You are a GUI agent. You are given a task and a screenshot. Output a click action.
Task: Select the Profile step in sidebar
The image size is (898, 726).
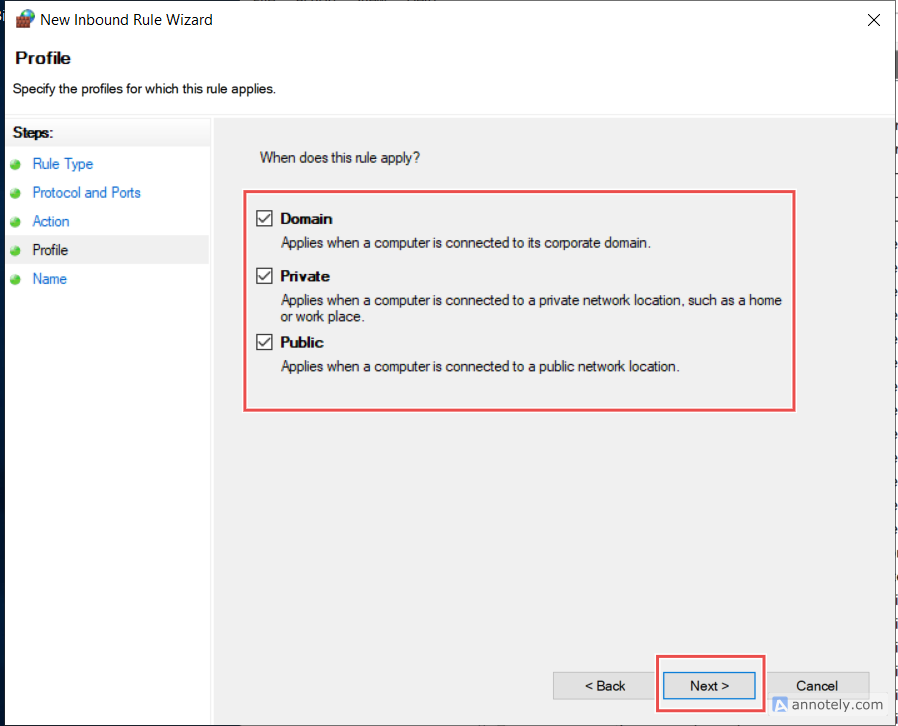click(50, 250)
